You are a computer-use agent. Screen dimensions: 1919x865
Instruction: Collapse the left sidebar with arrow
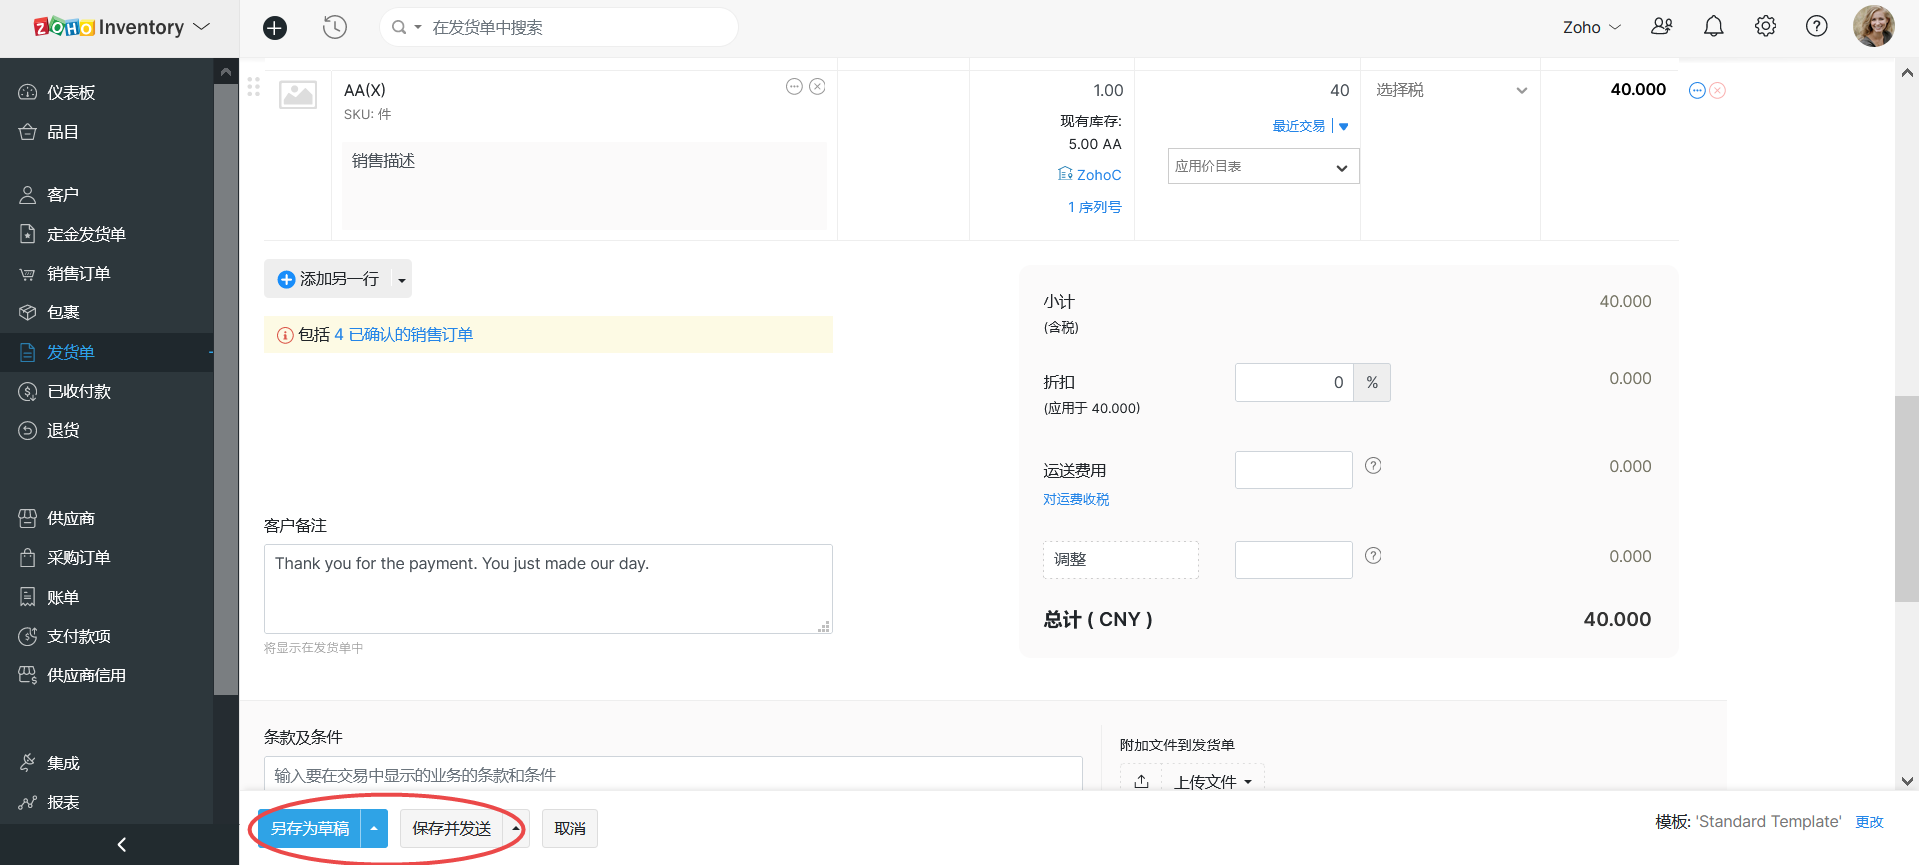tap(121, 844)
